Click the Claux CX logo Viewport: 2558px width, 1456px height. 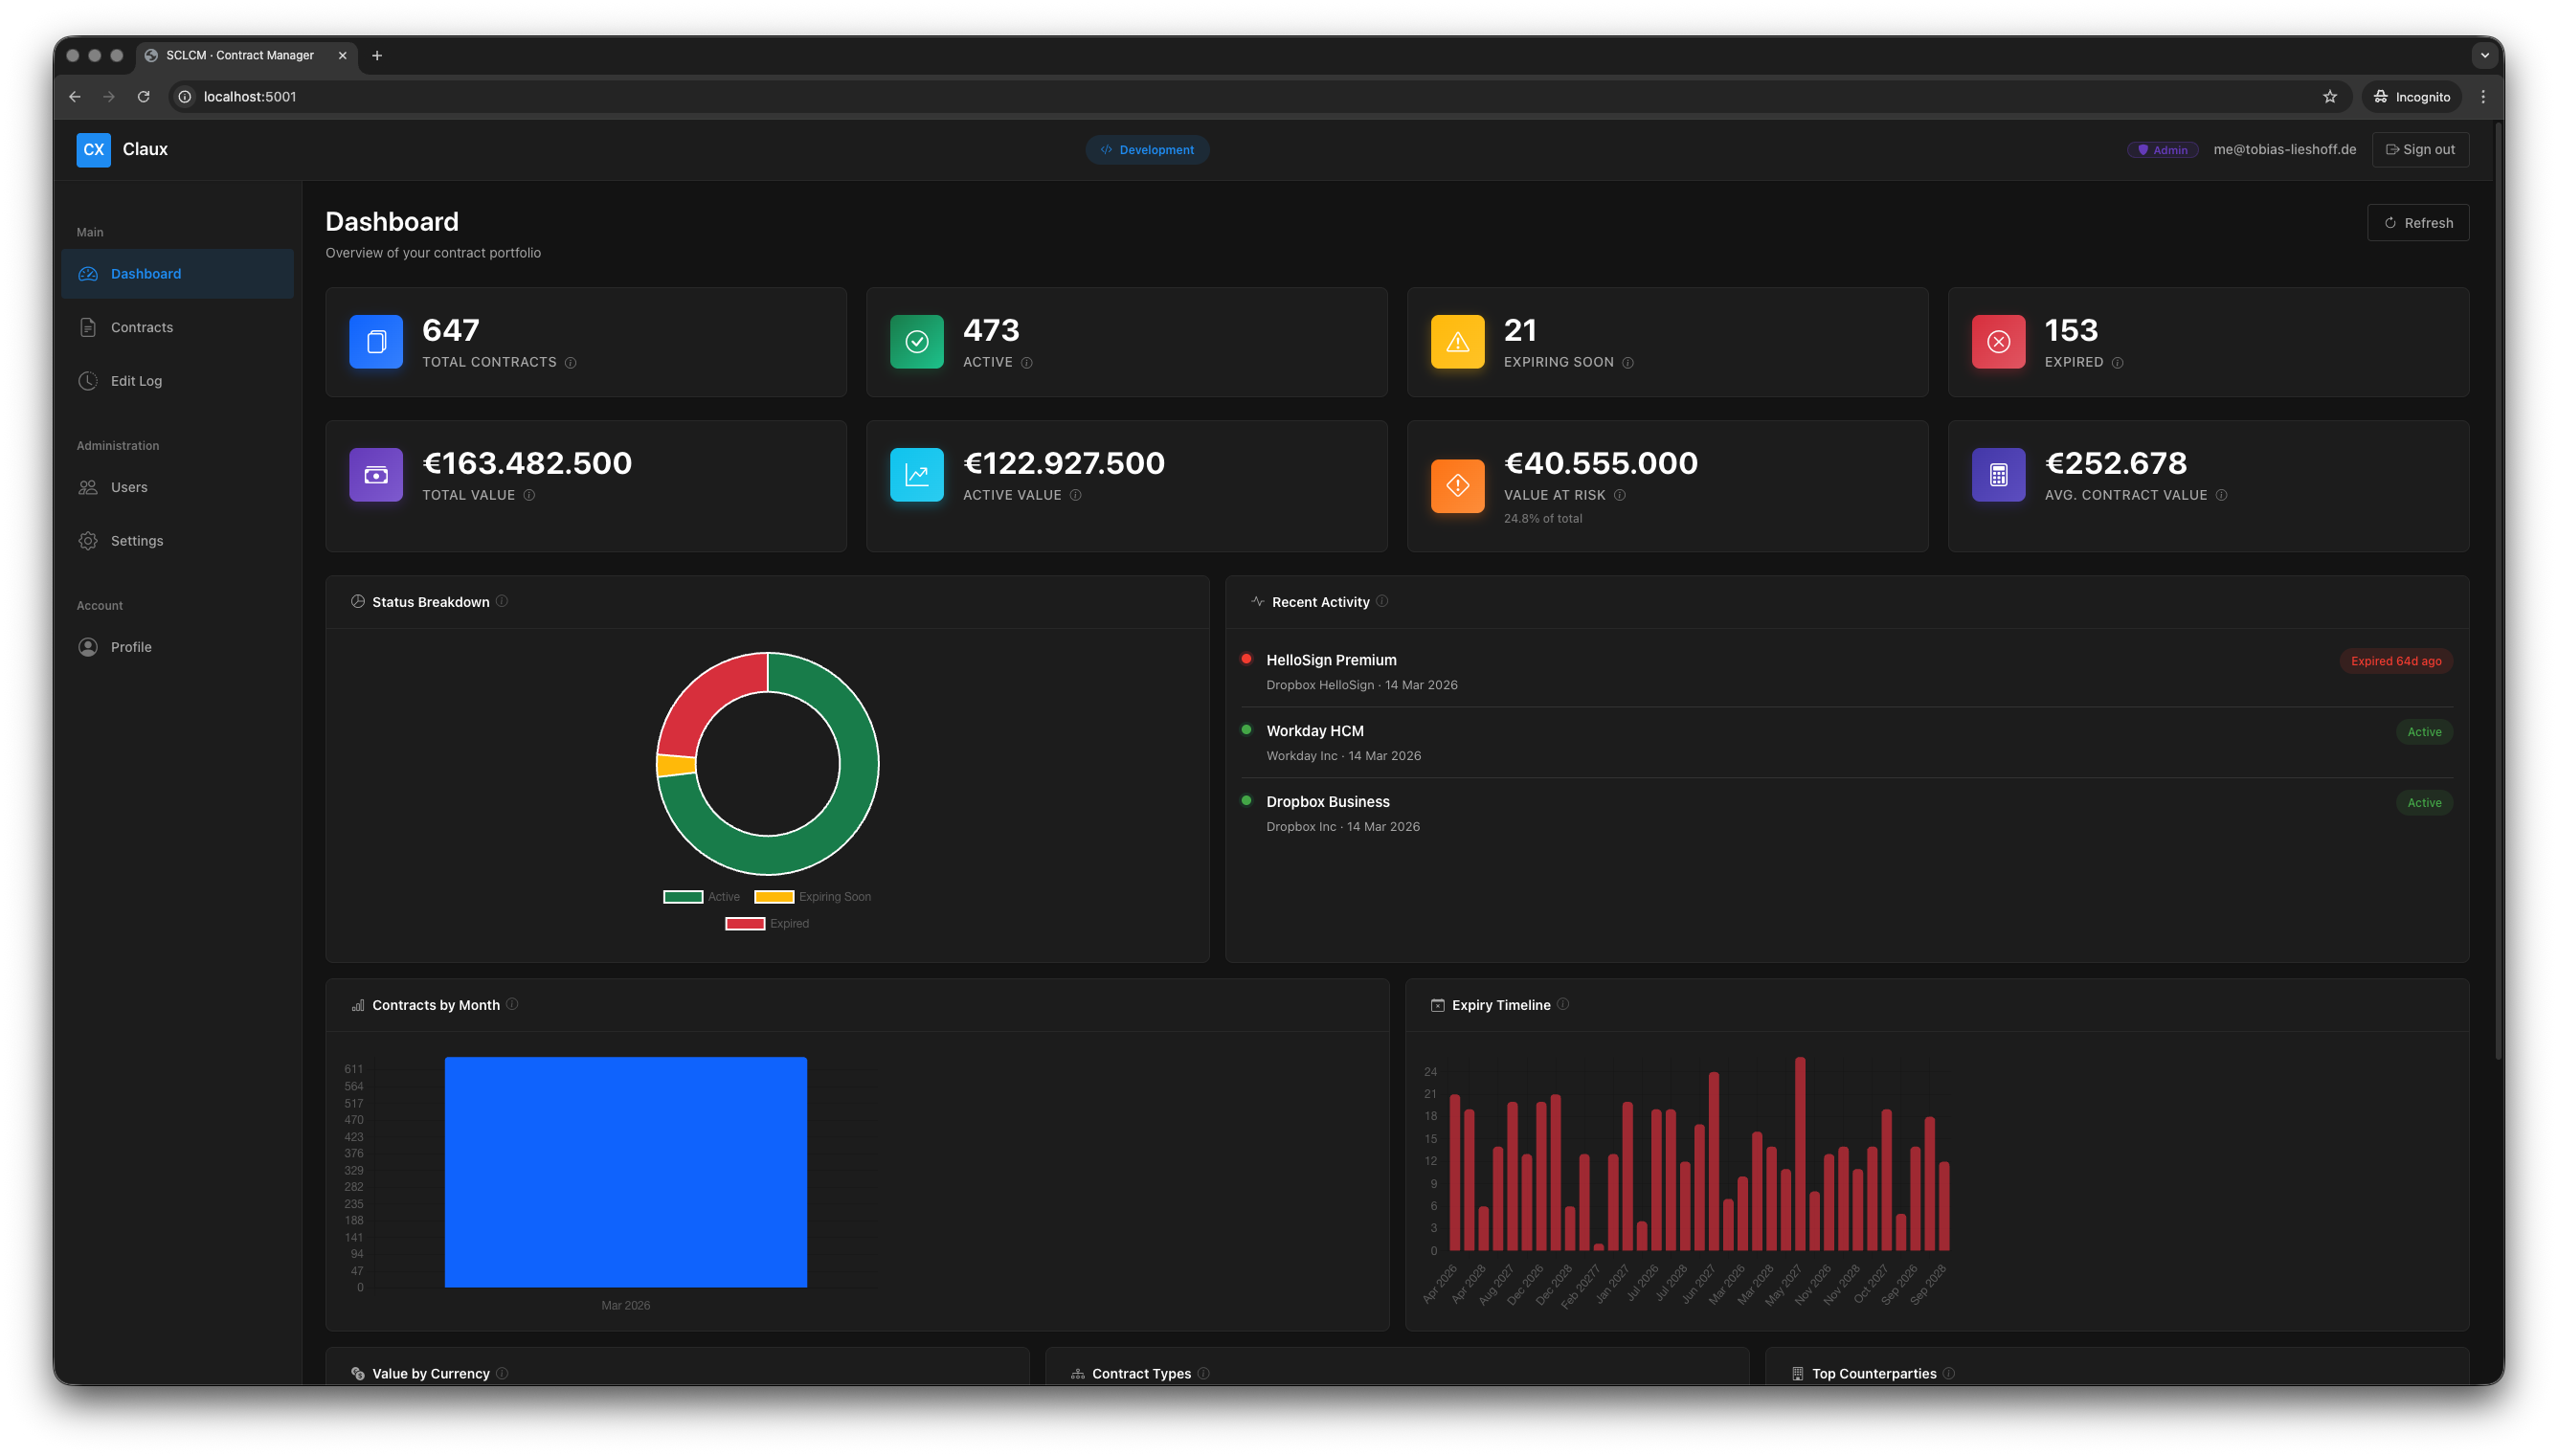93,149
